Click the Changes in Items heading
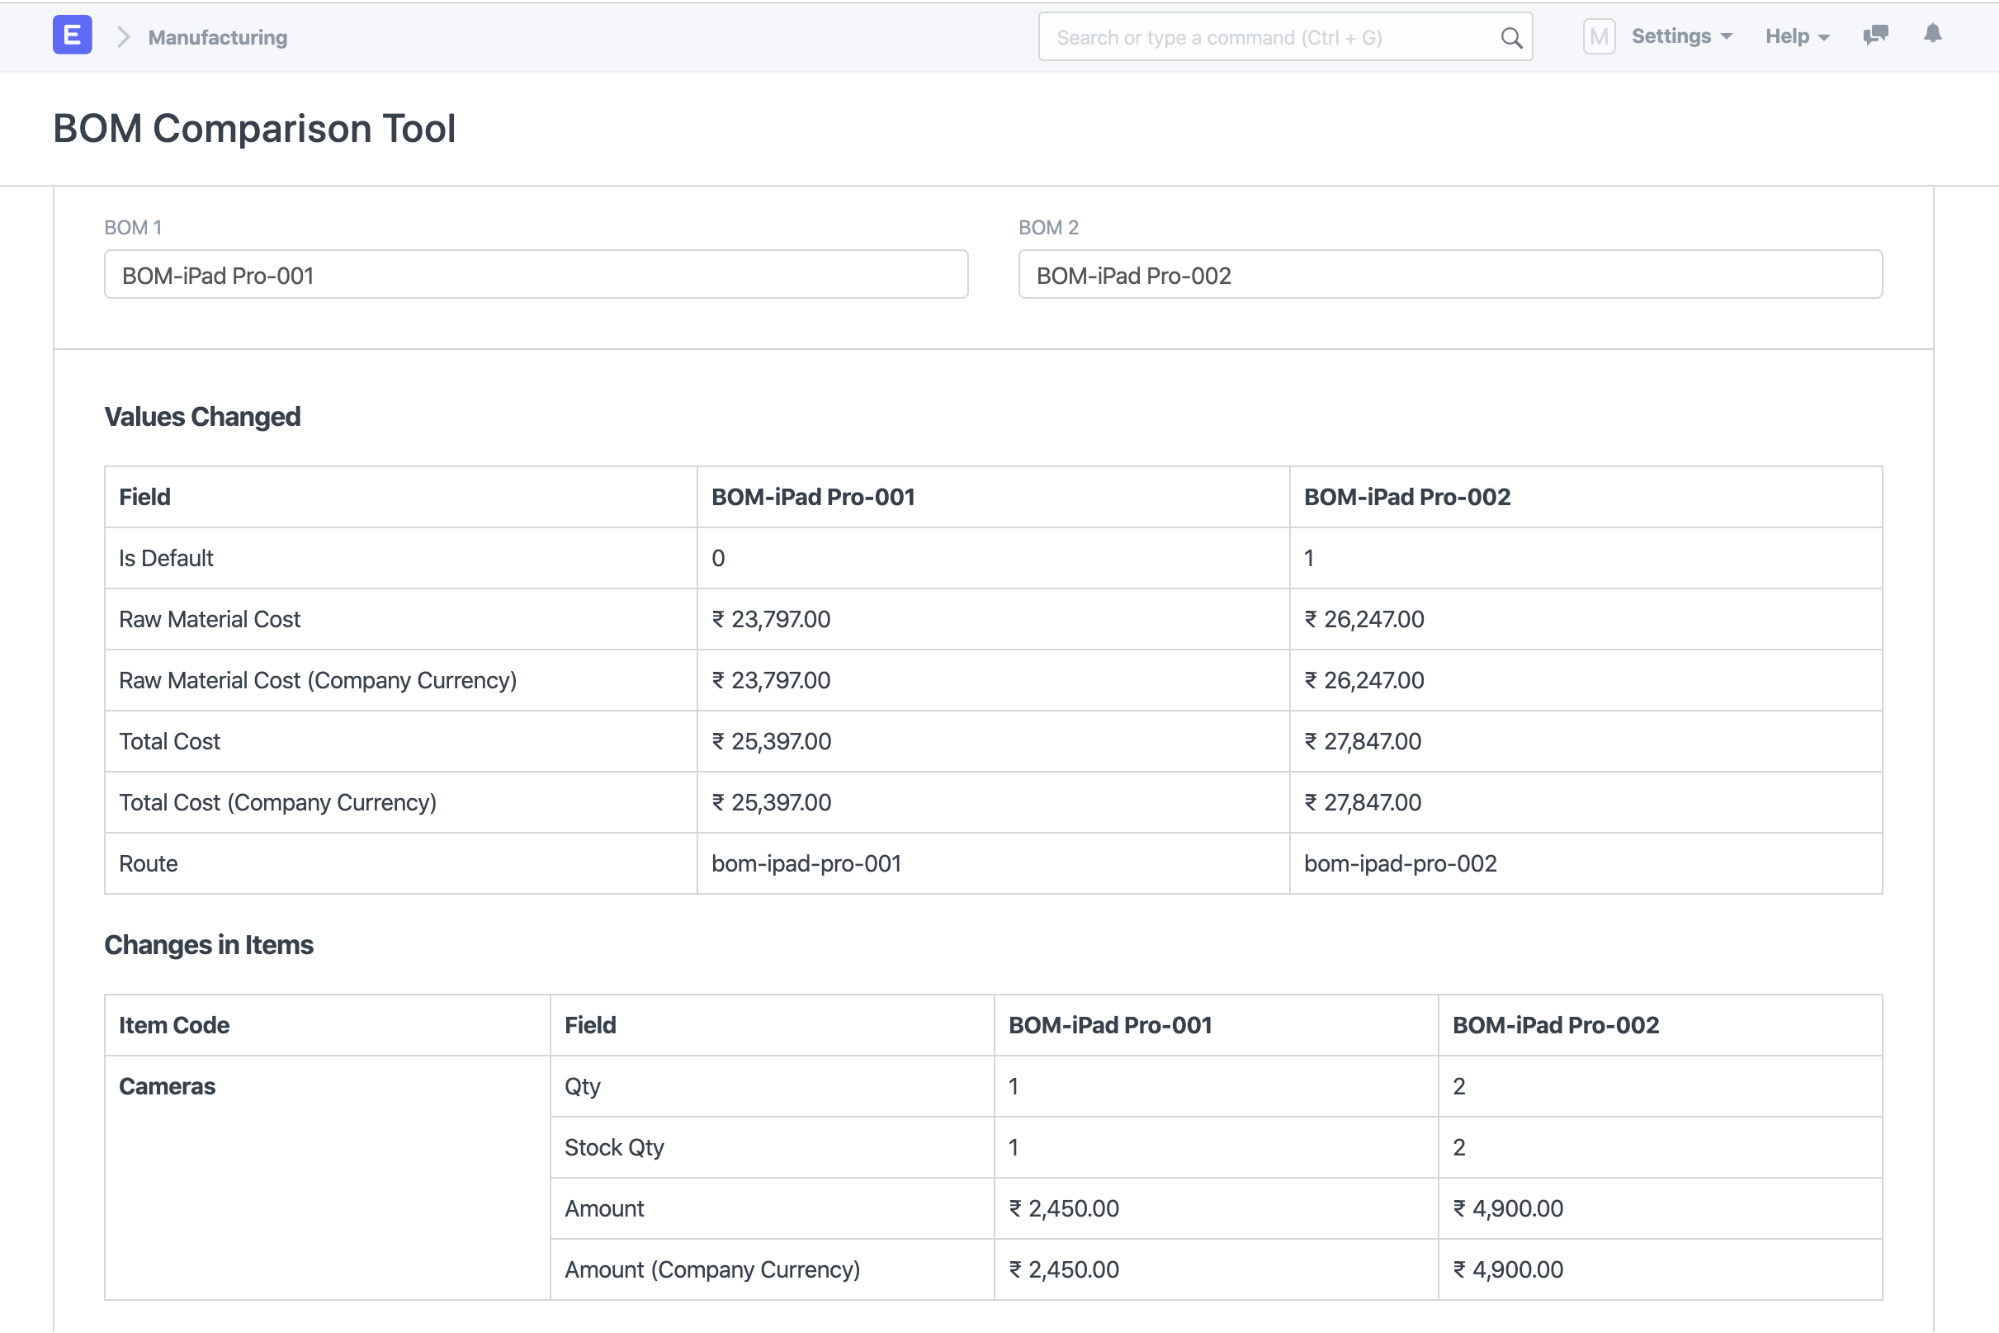This screenshot has width=1999, height=1333. 209,944
